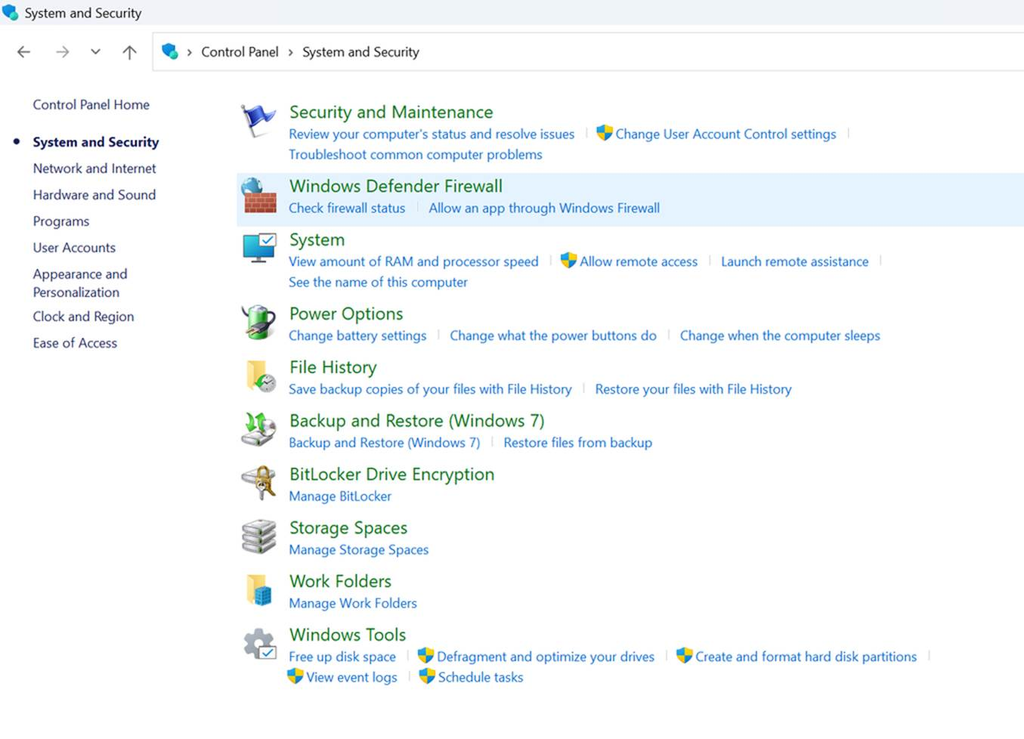1024x739 pixels.
Task: Click the Work Folders folder icon
Action: [x=259, y=590]
